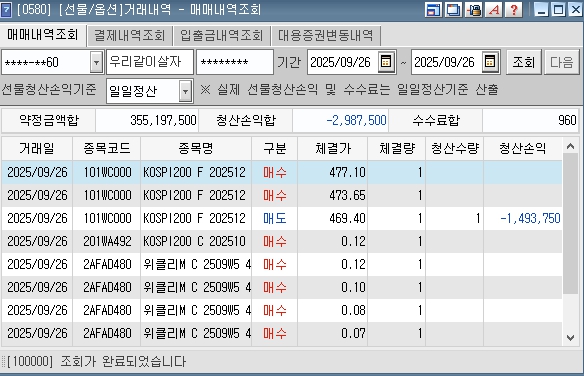584x376 pixels.
Task: Click the 조회 search button
Action: coord(523,62)
